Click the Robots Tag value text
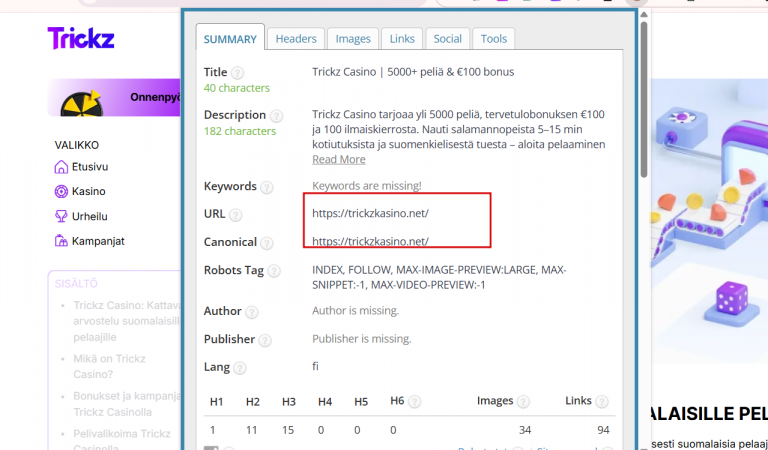 (x=439, y=278)
